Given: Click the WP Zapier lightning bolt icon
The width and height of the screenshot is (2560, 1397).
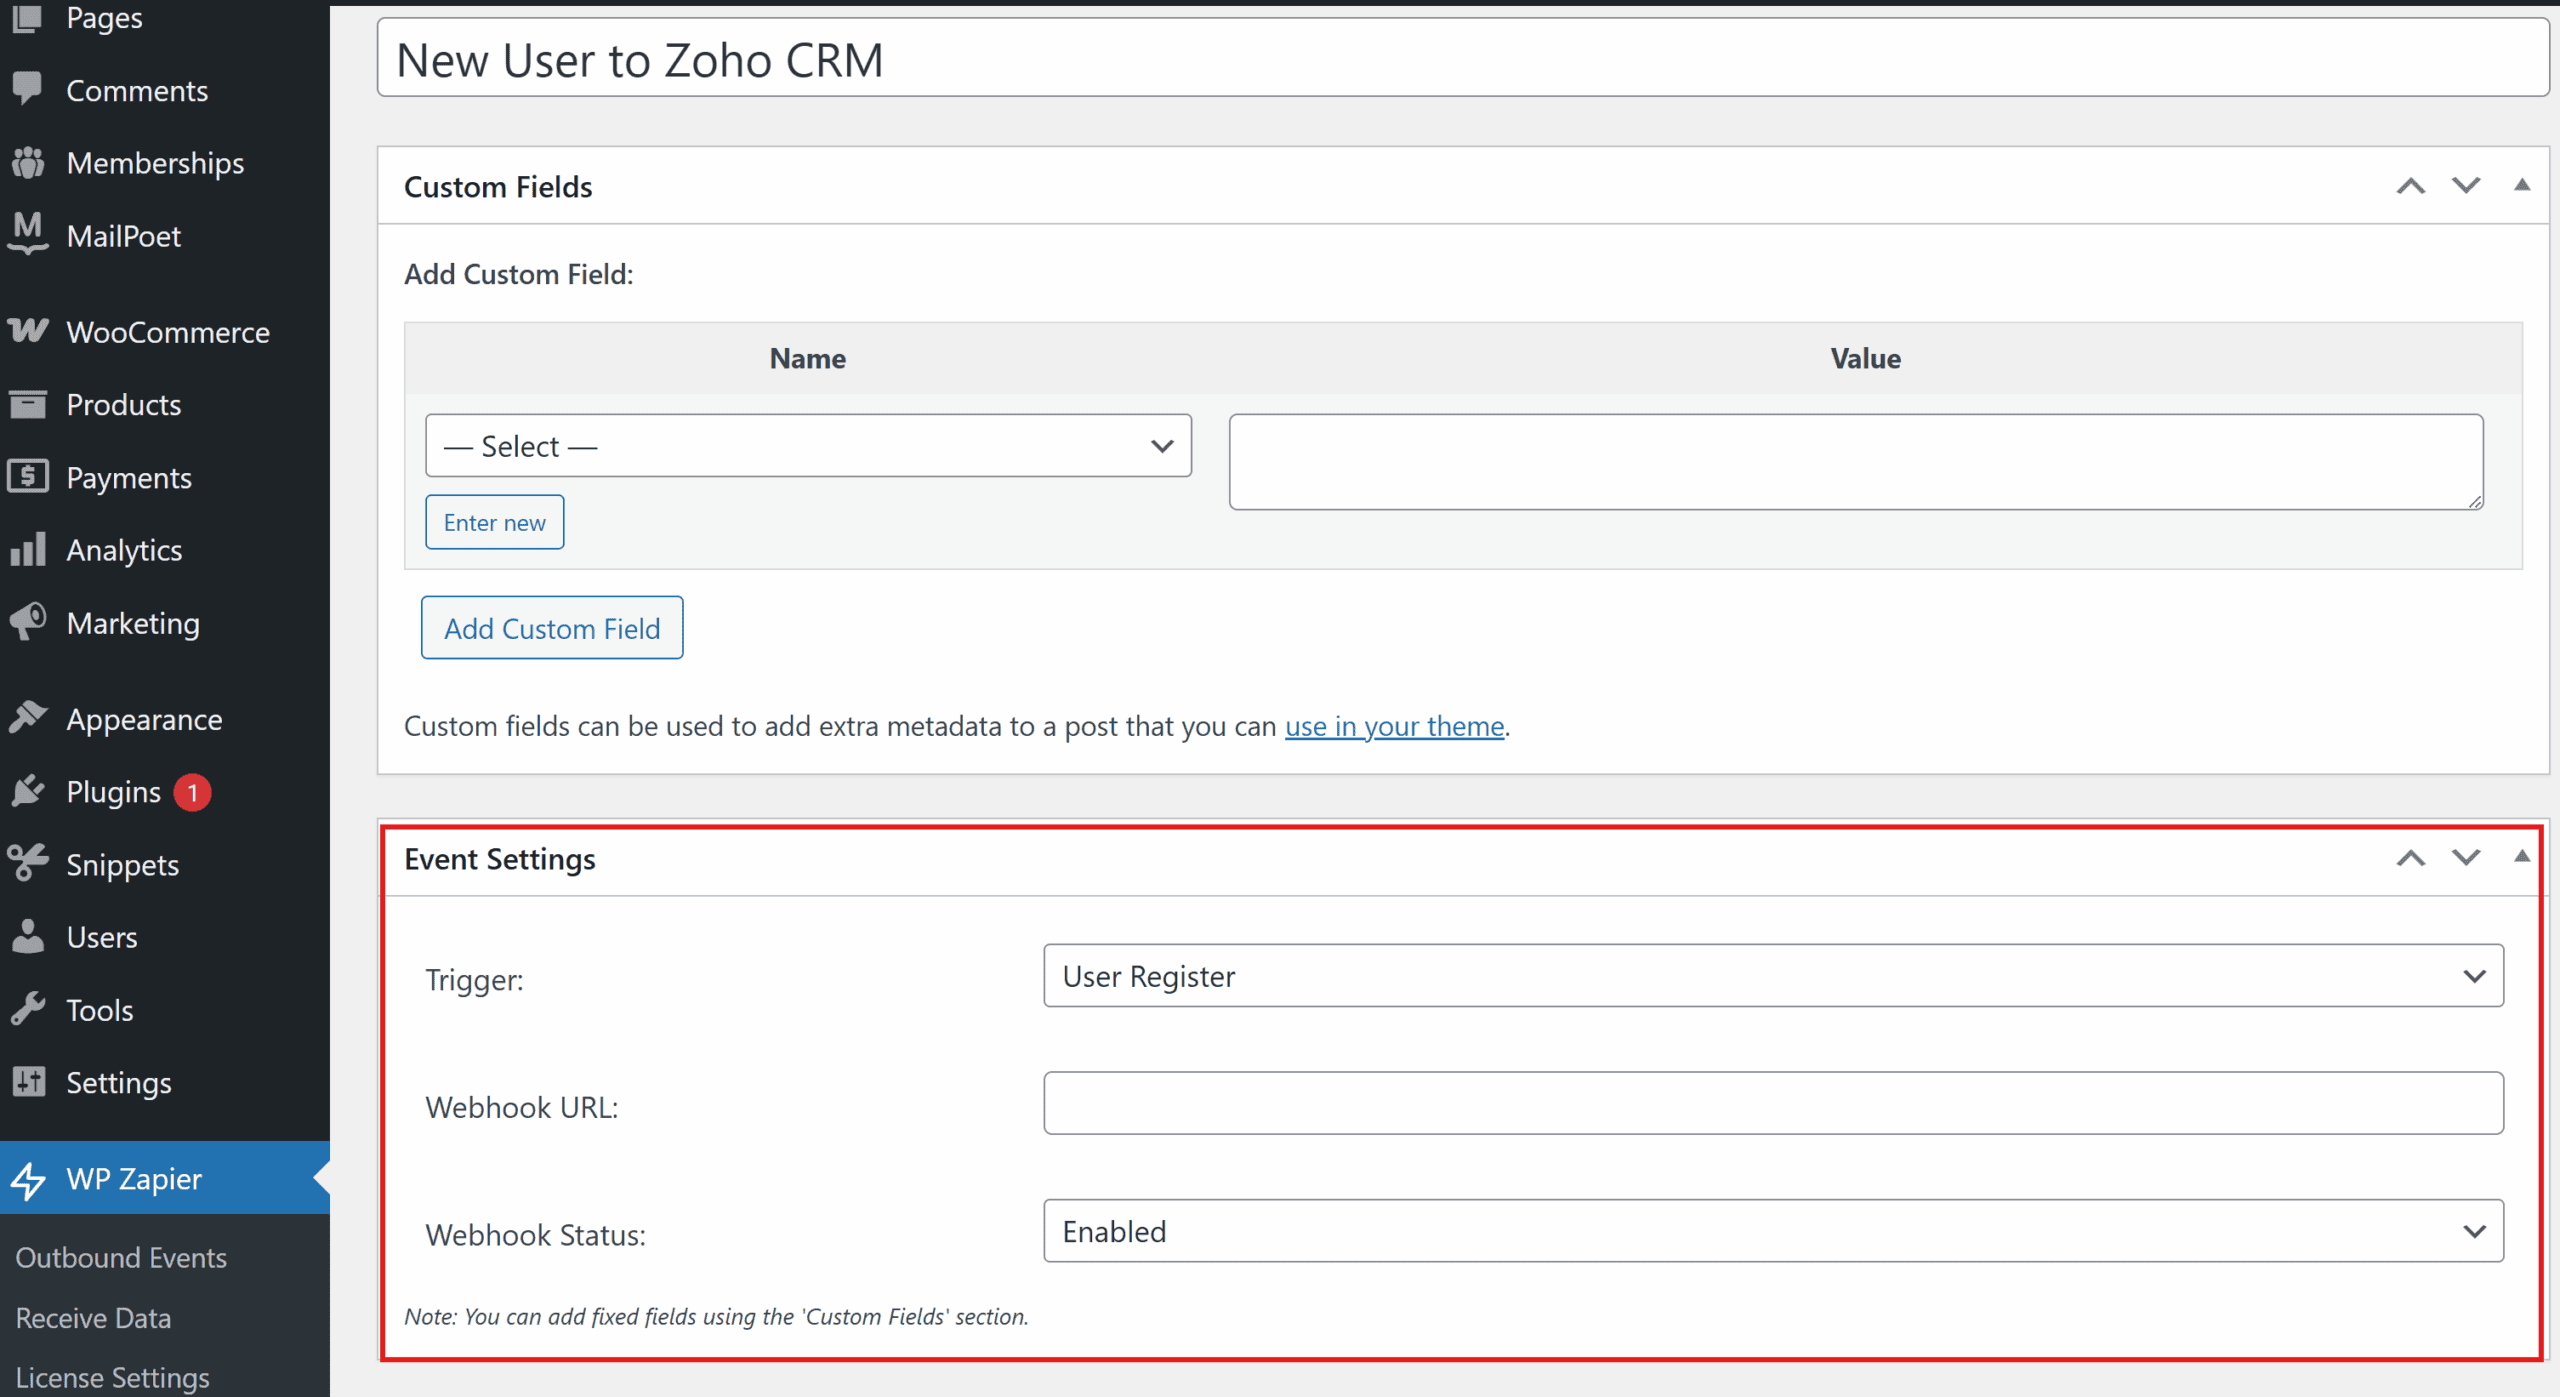Looking at the screenshot, I should (28, 1179).
